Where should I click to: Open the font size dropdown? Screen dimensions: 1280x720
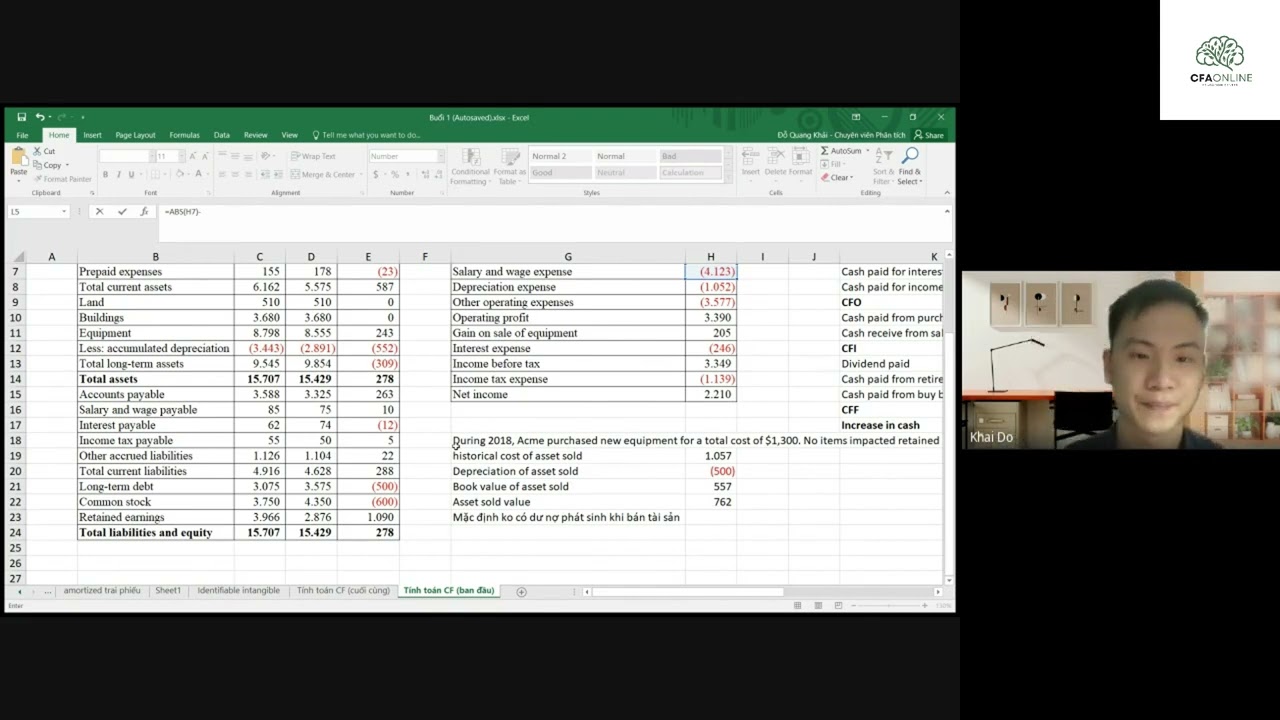(180, 156)
